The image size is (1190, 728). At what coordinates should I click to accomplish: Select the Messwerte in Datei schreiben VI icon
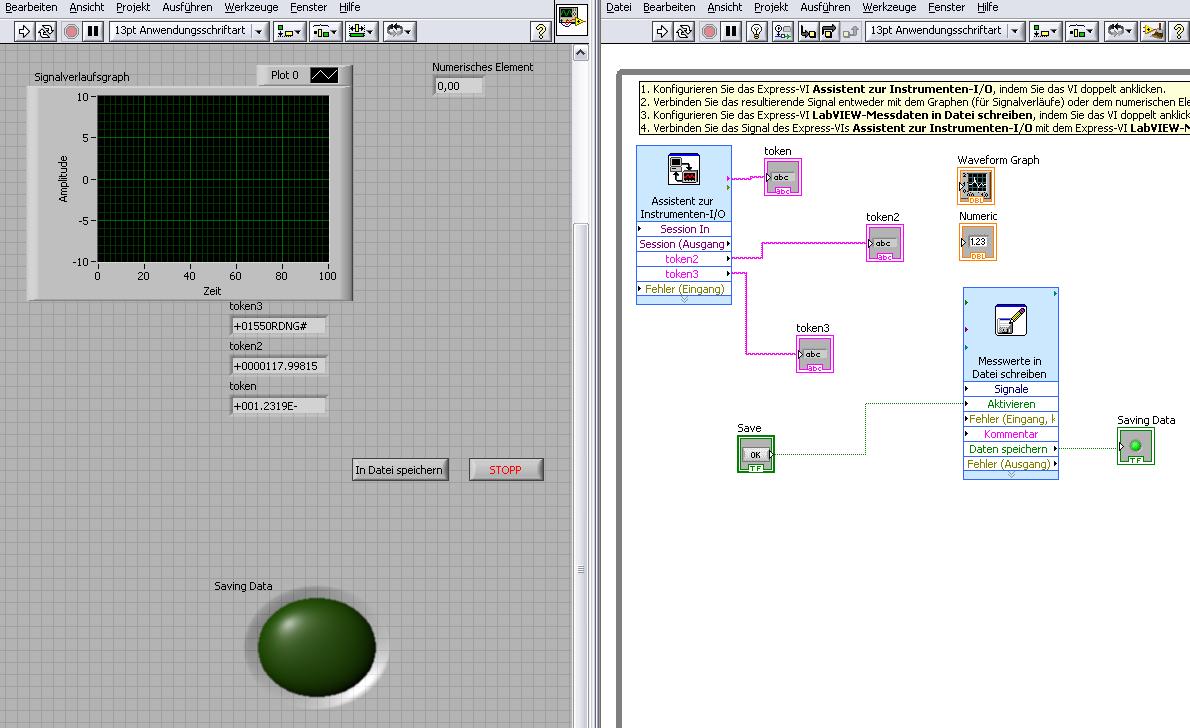(x=1010, y=320)
